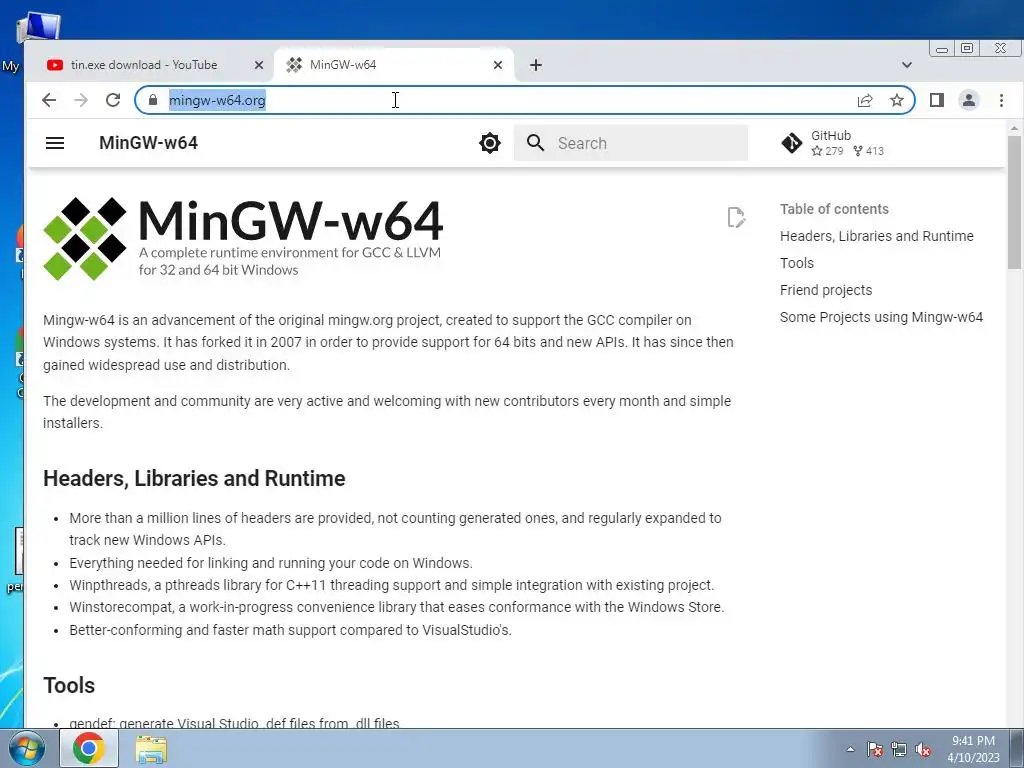The width and height of the screenshot is (1024, 768).
Task: Click the "Tools" section heading
Action: tap(69, 685)
